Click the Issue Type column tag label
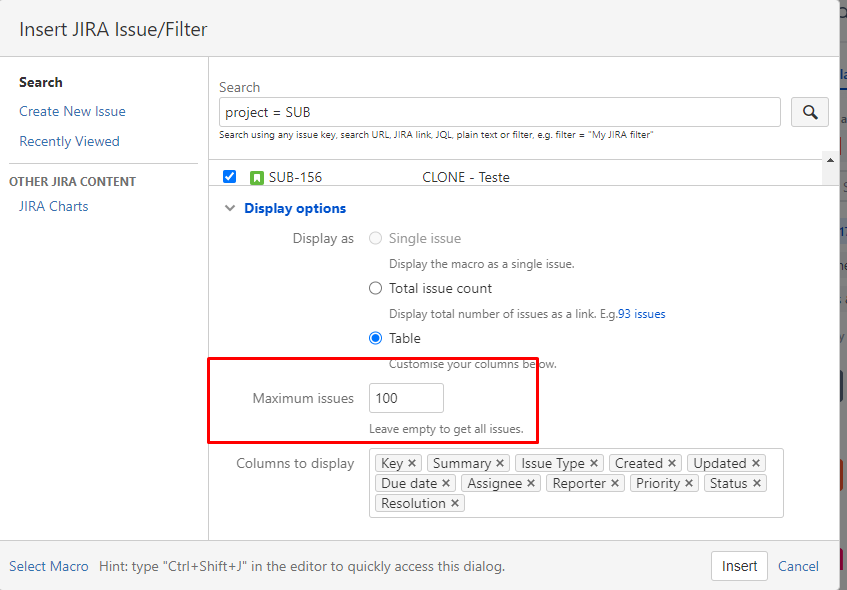 [x=553, y=463]
